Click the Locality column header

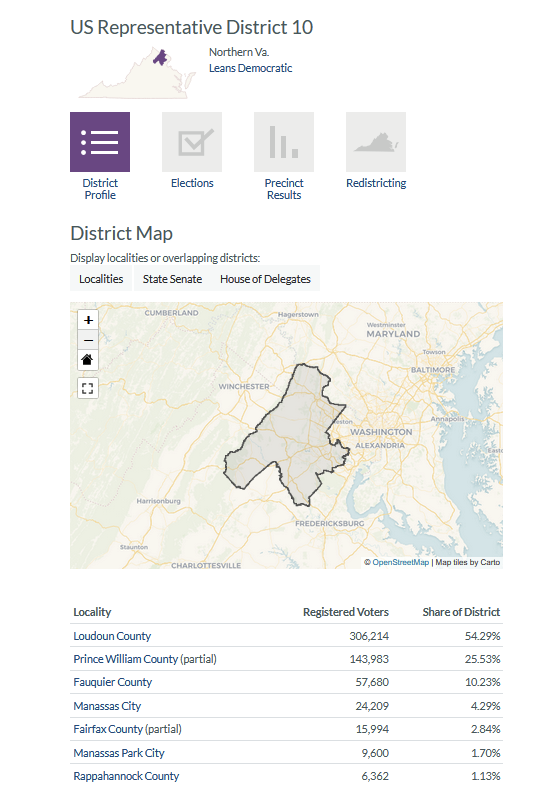(x=92, y=612)
